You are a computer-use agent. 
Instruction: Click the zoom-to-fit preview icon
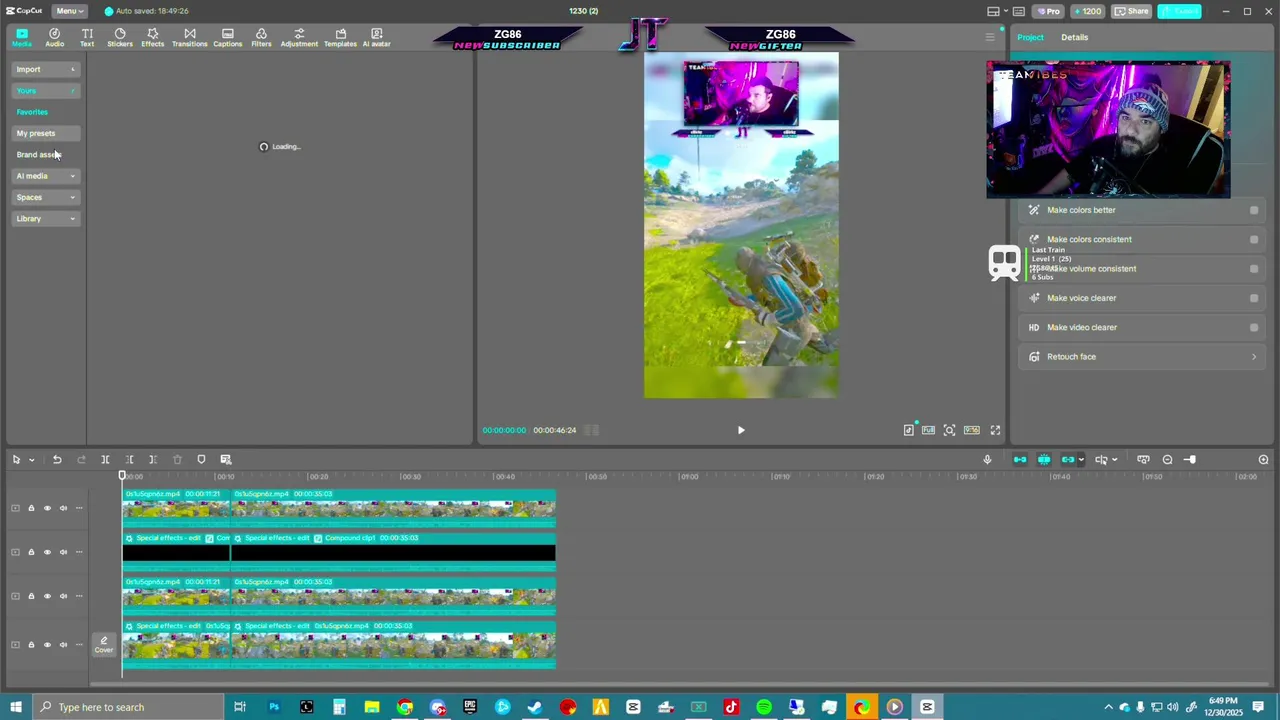coord(949,430)
